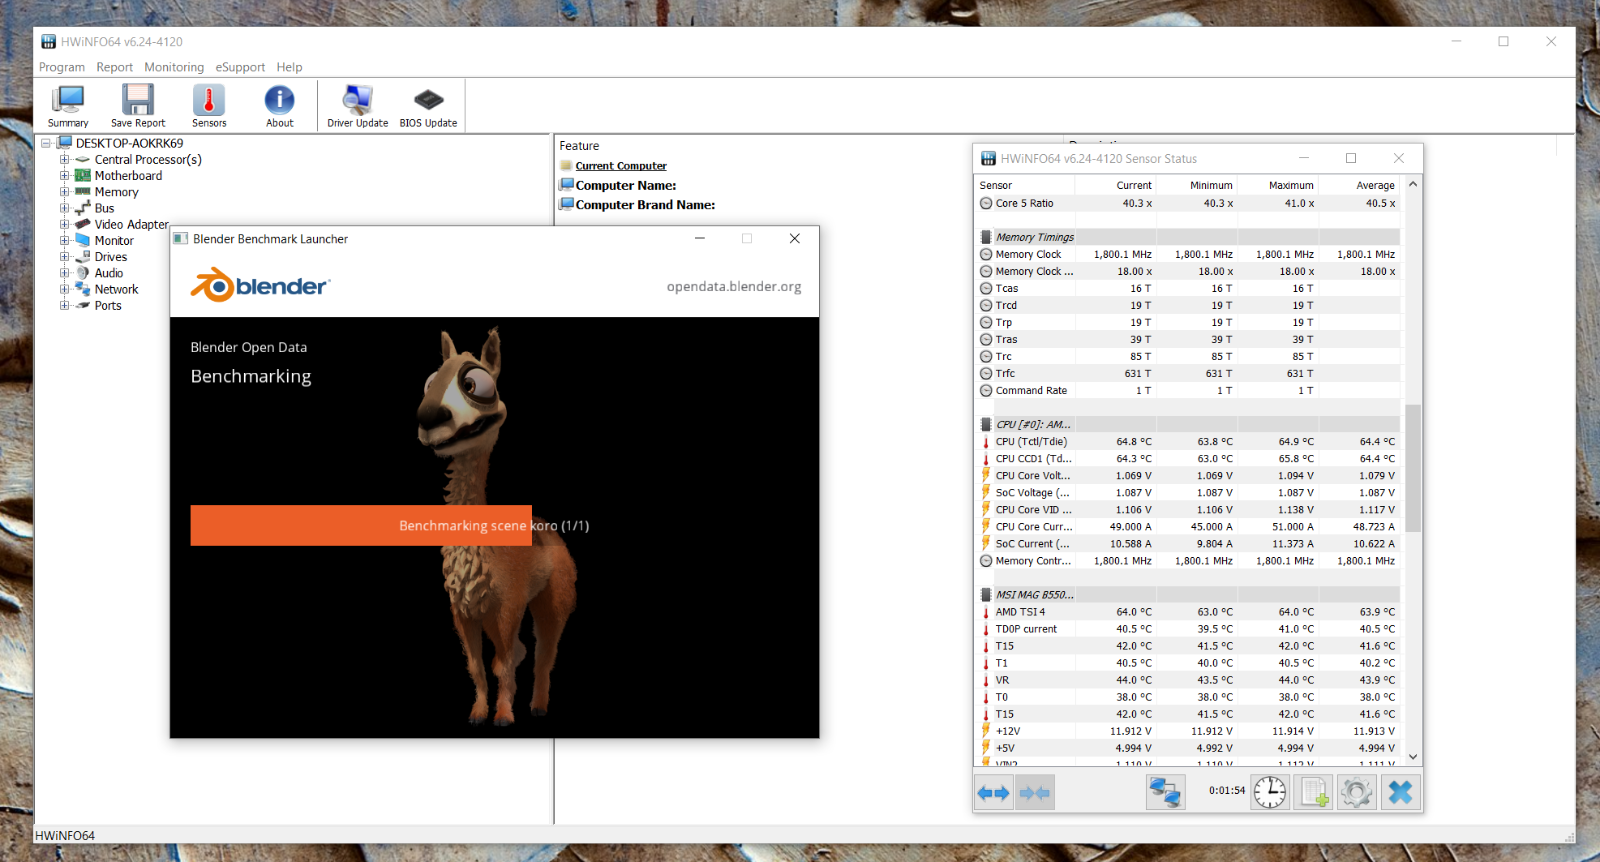
Task: Expand the Network tree node
Action: 64,289
